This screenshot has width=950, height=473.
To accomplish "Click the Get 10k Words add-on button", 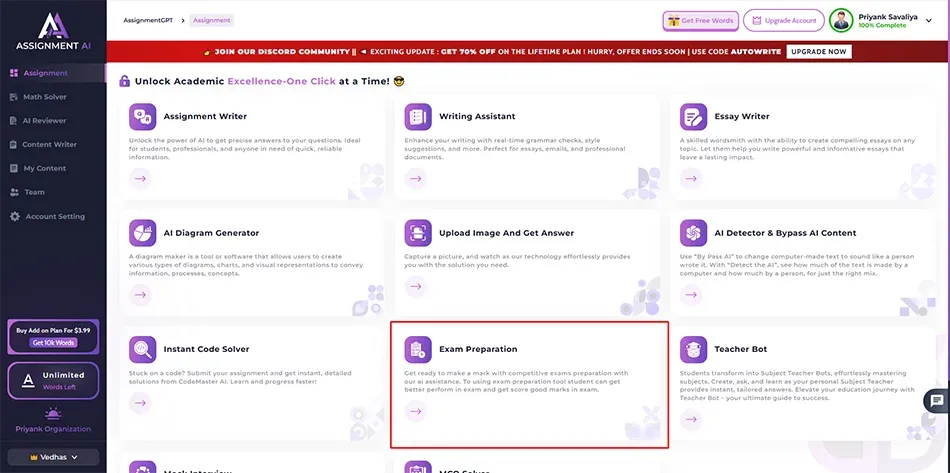I will tap(53, 342).
